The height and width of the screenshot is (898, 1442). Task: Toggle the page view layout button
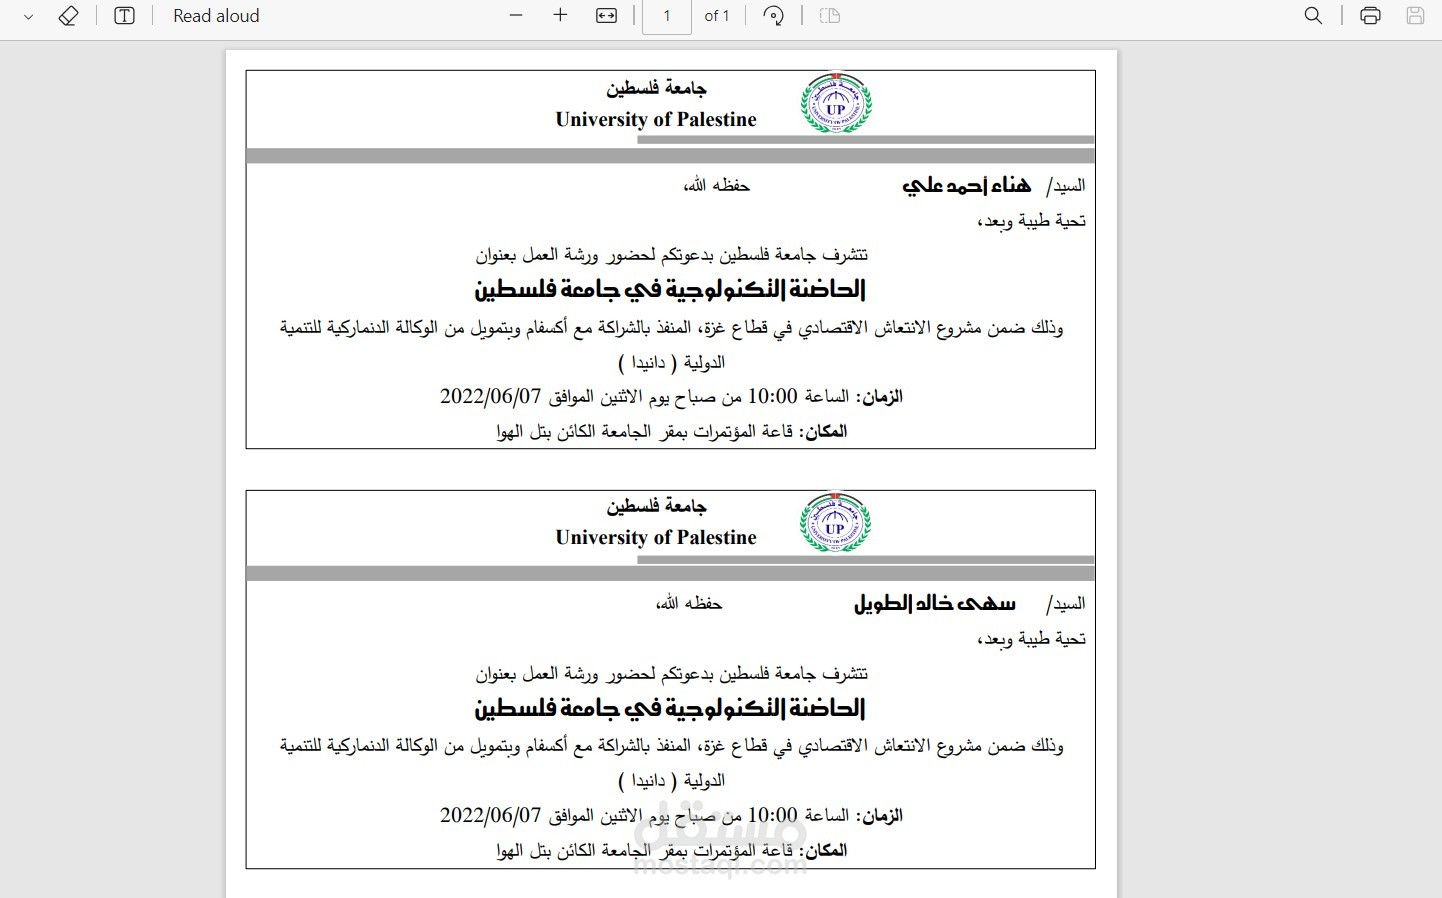click(829, 16)
